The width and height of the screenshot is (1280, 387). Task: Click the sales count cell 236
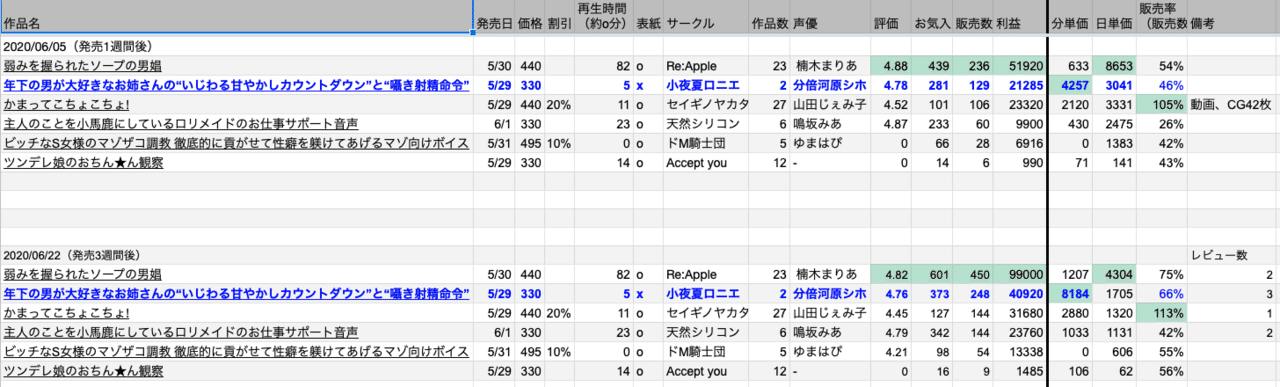(972, 65)
